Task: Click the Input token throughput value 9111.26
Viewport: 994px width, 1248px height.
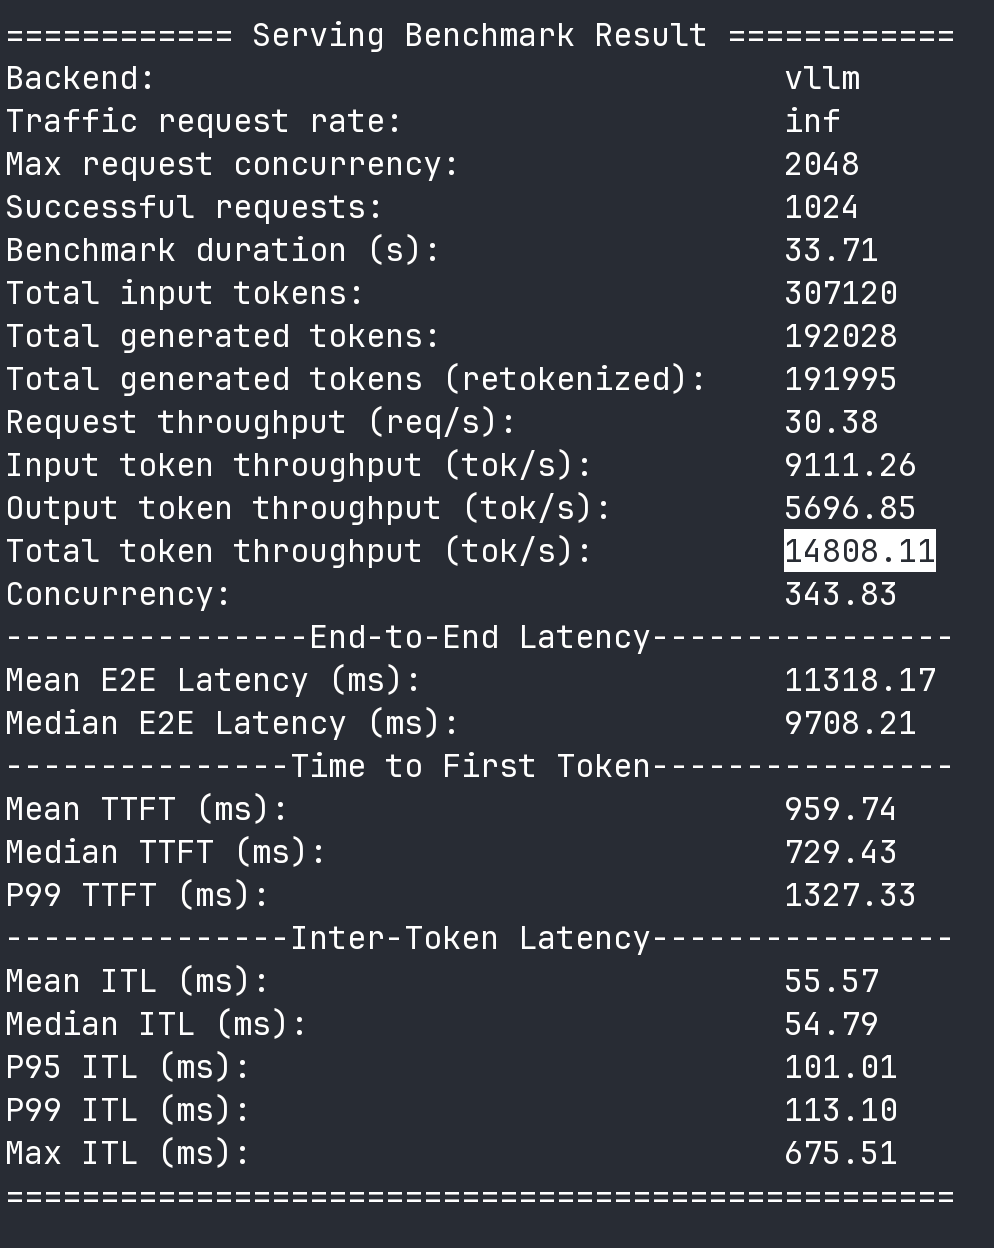Action: pyautogui.click(x=850, y=465)
